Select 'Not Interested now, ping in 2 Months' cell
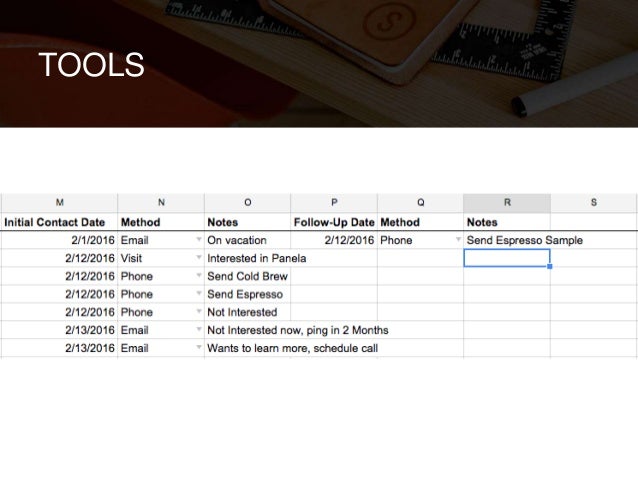The height and width of the screenshot is (479, 638). tap(247, 330)
